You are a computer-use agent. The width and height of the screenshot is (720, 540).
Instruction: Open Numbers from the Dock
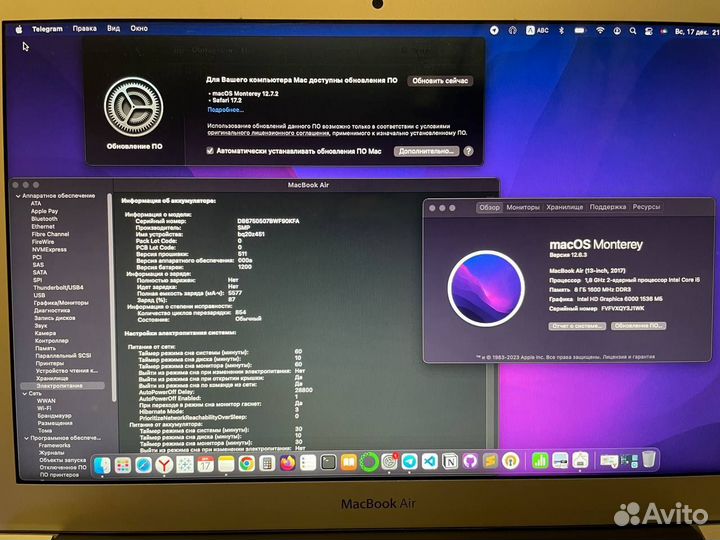point(540,460)
